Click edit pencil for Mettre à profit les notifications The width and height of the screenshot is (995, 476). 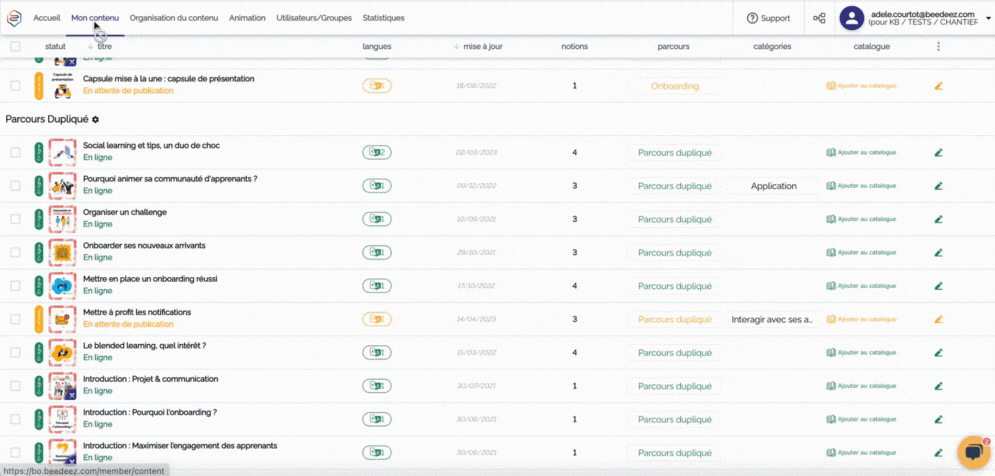point(938,320)
